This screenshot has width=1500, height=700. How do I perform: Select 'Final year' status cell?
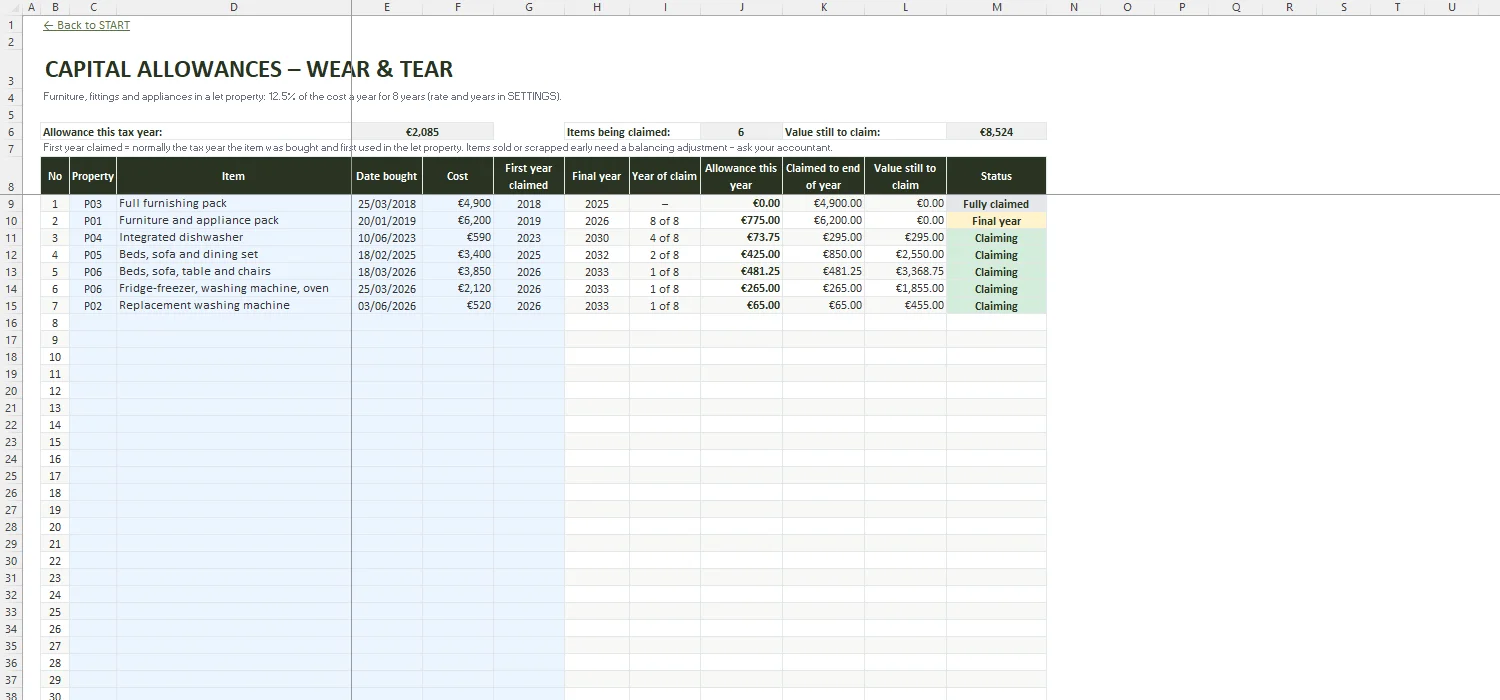pyautogui.click(x=996, y=221)
